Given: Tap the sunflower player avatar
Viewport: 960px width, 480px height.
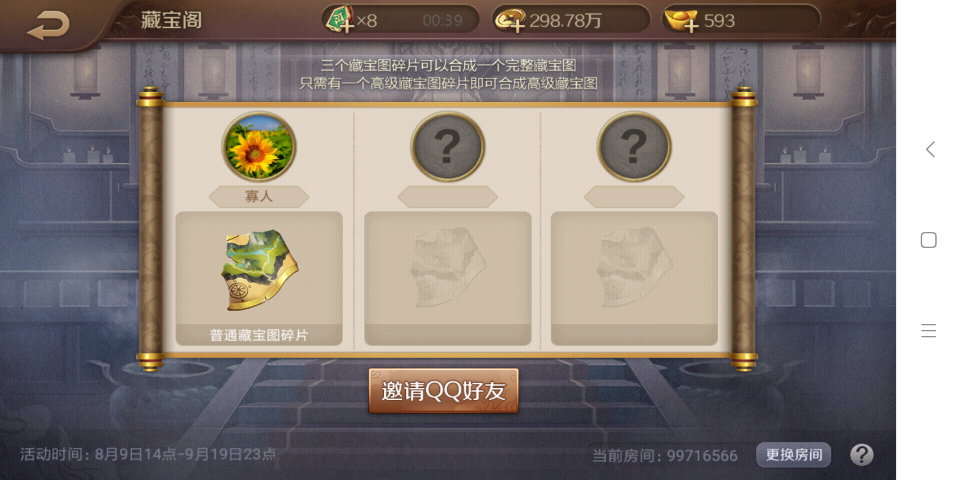Looking at the screenshot, I should (259, 146).
